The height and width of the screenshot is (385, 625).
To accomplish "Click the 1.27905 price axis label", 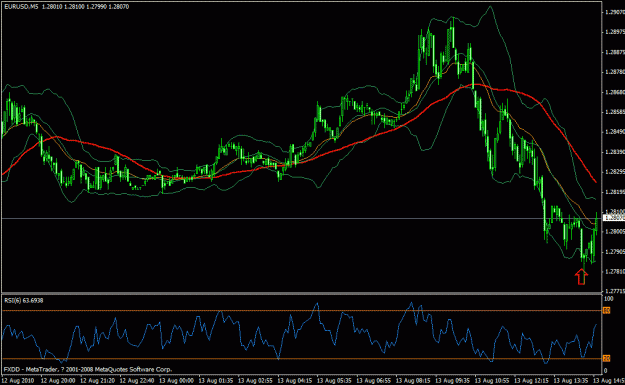I will tap(615, 251).
